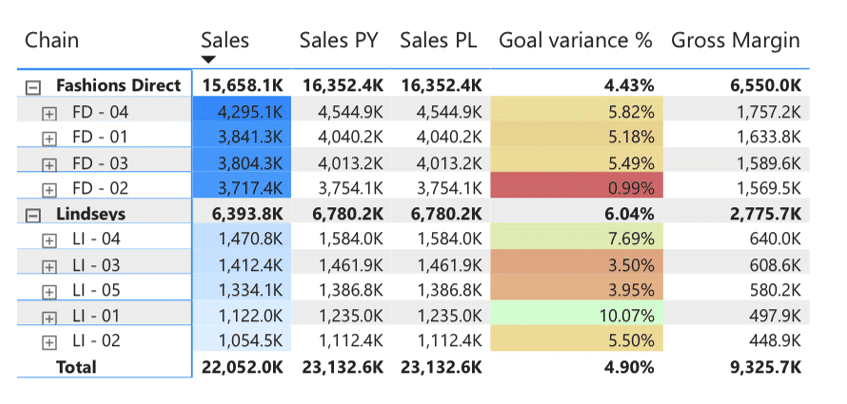Select the green 10.07% goal variance cell

point(578,317)
